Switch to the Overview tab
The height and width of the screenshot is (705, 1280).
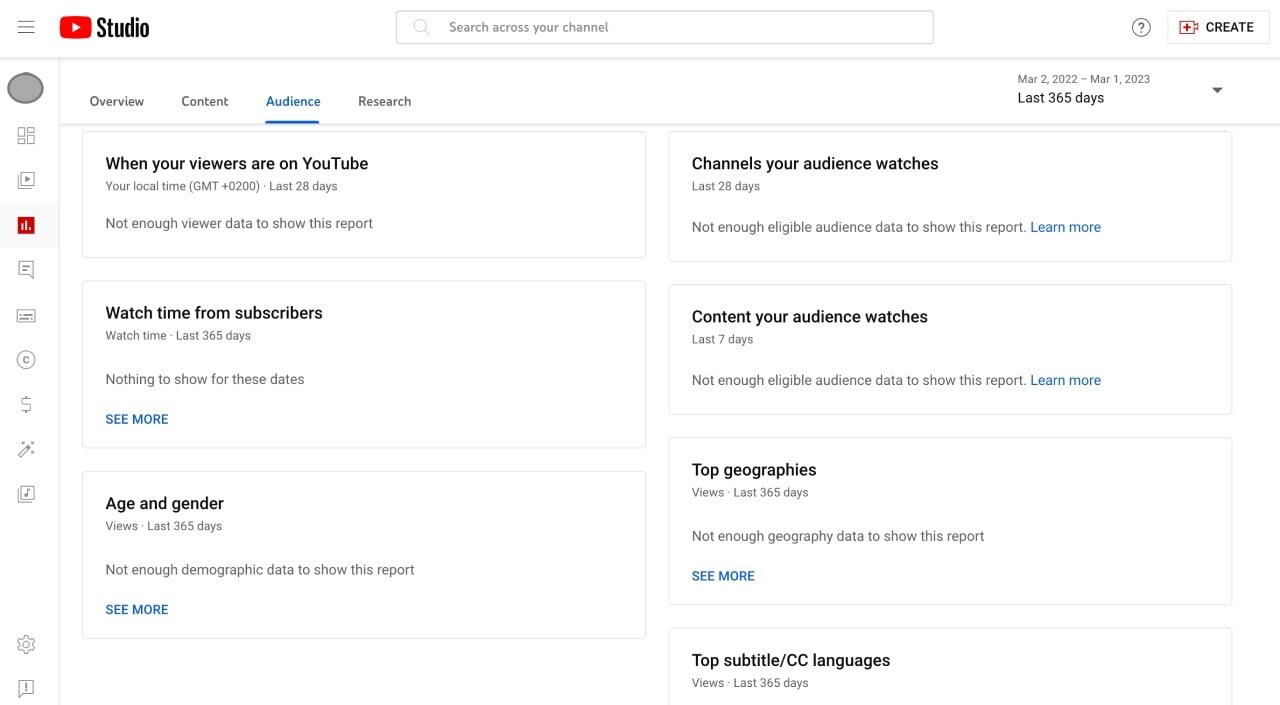click(x=117, y=101)
